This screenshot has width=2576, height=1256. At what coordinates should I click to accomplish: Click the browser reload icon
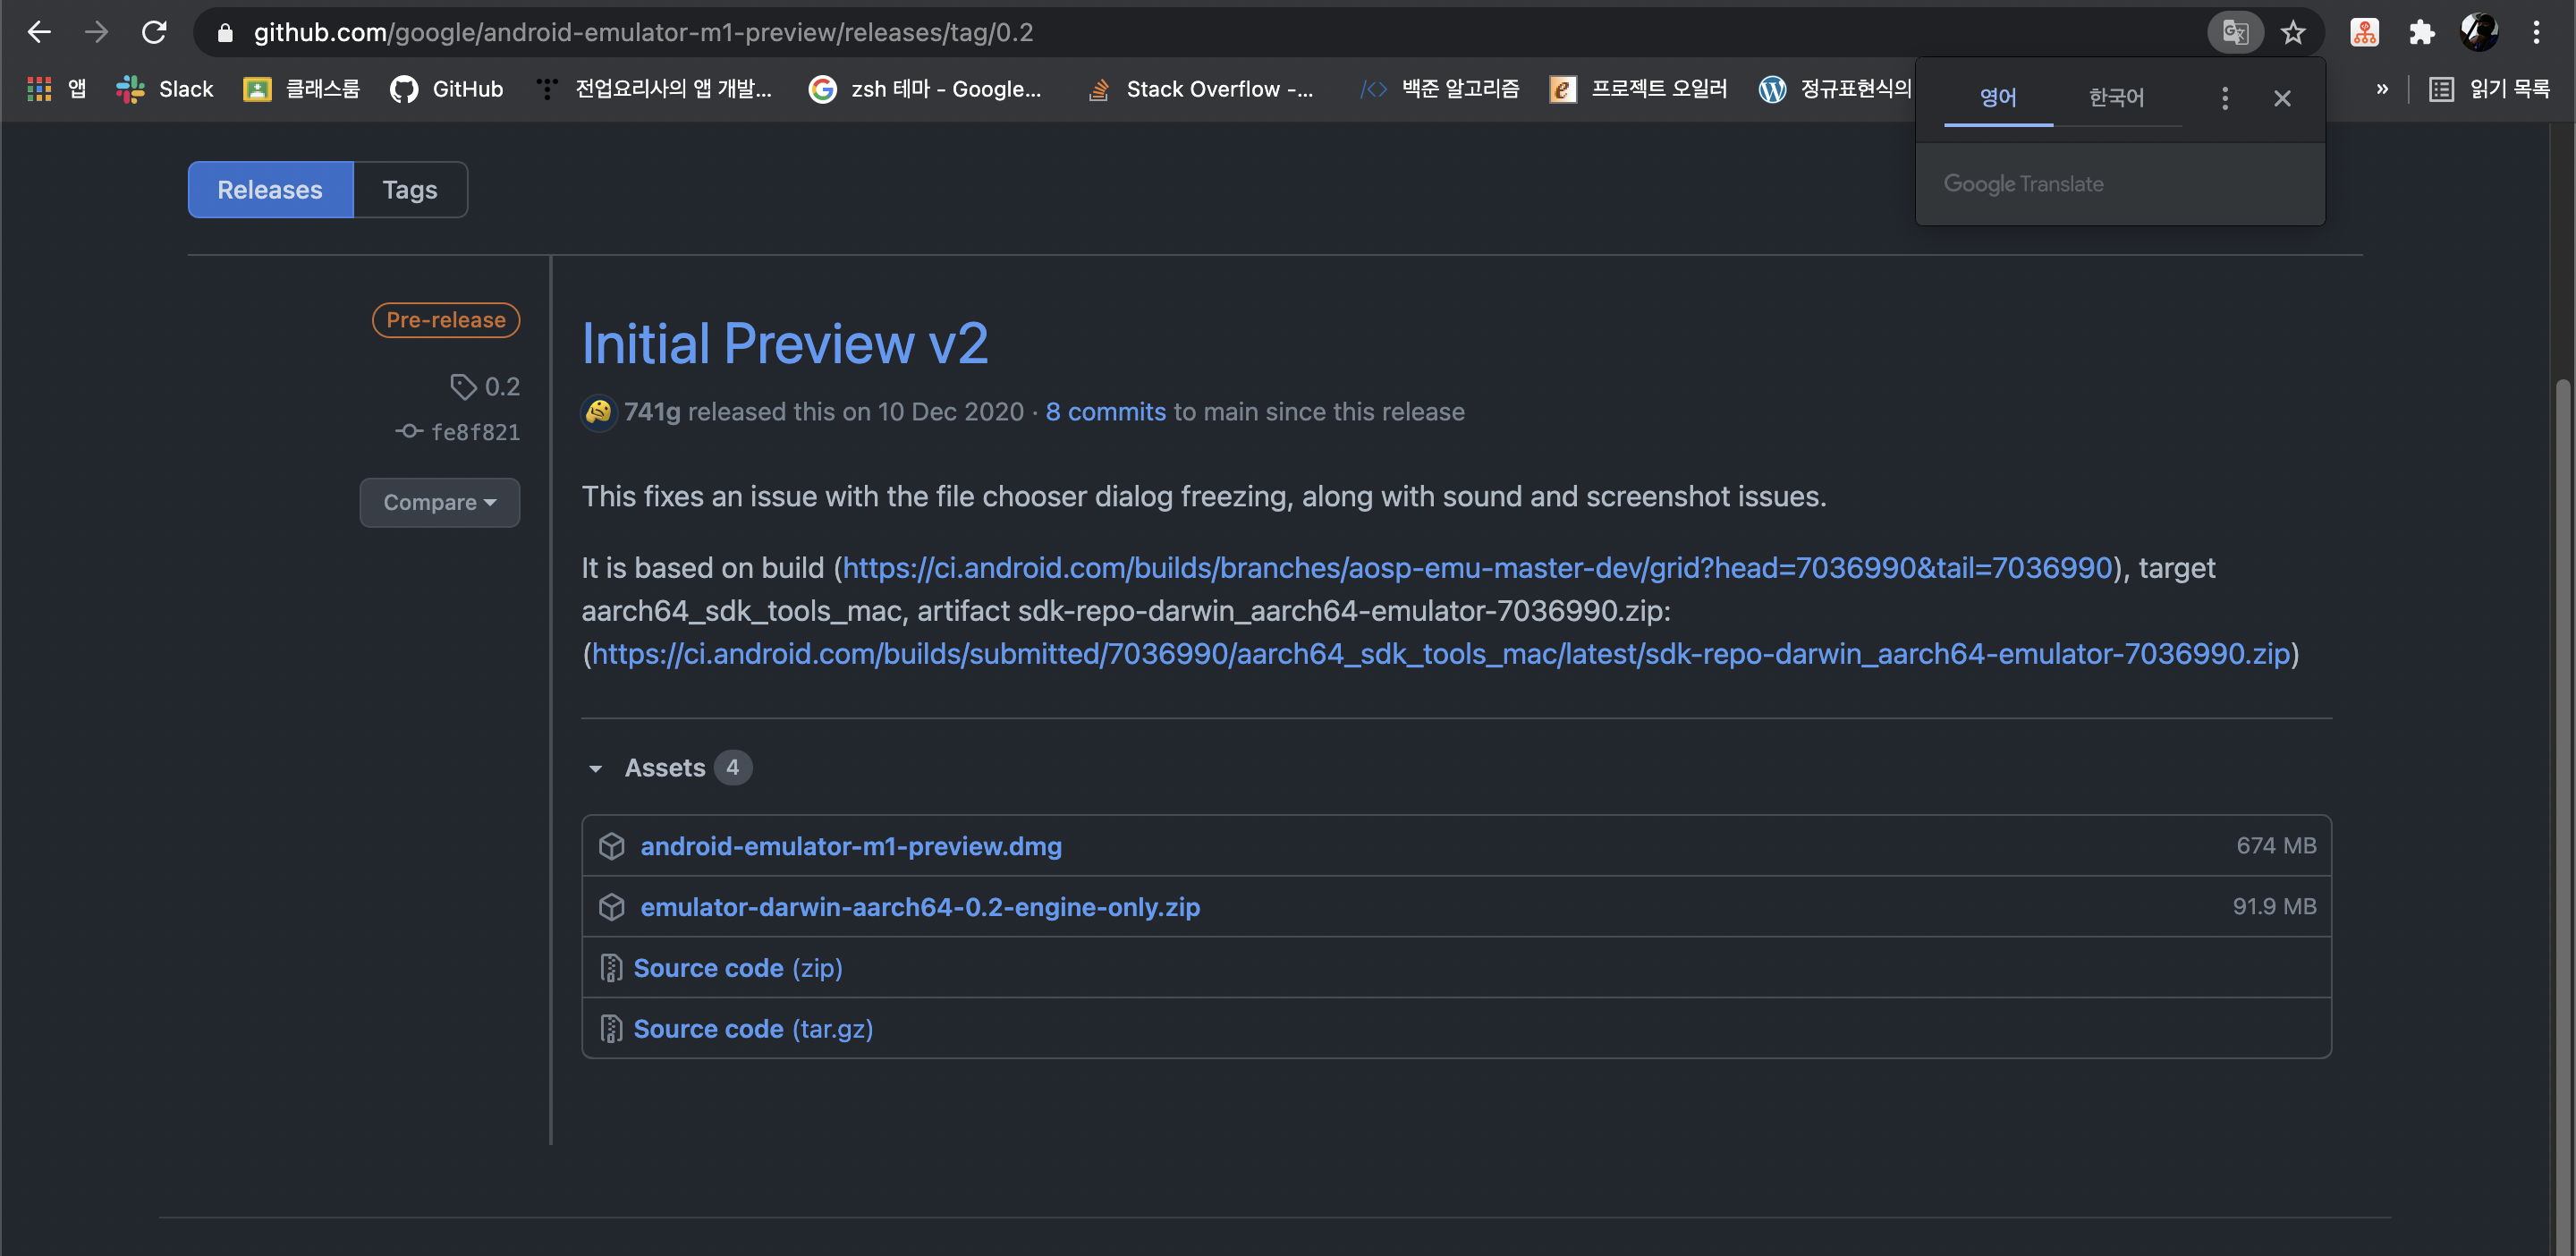pos(154,32)
